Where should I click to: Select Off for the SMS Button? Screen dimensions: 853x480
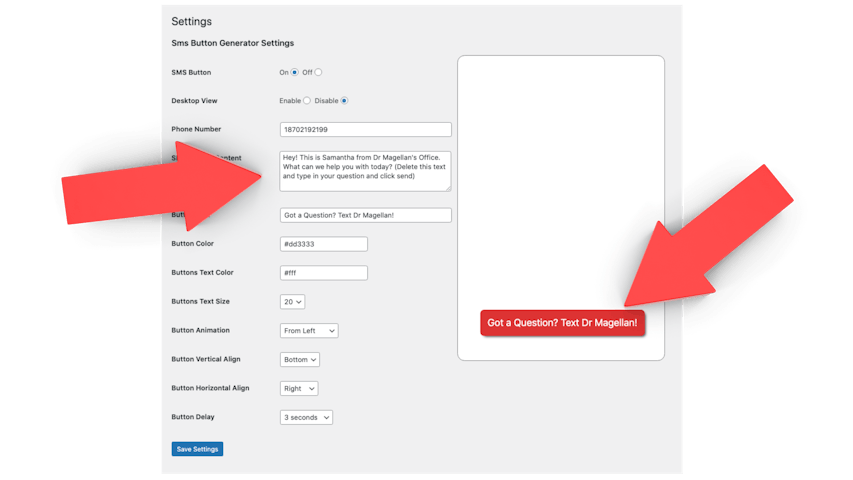pyautogui.click(x=318, y=72)
